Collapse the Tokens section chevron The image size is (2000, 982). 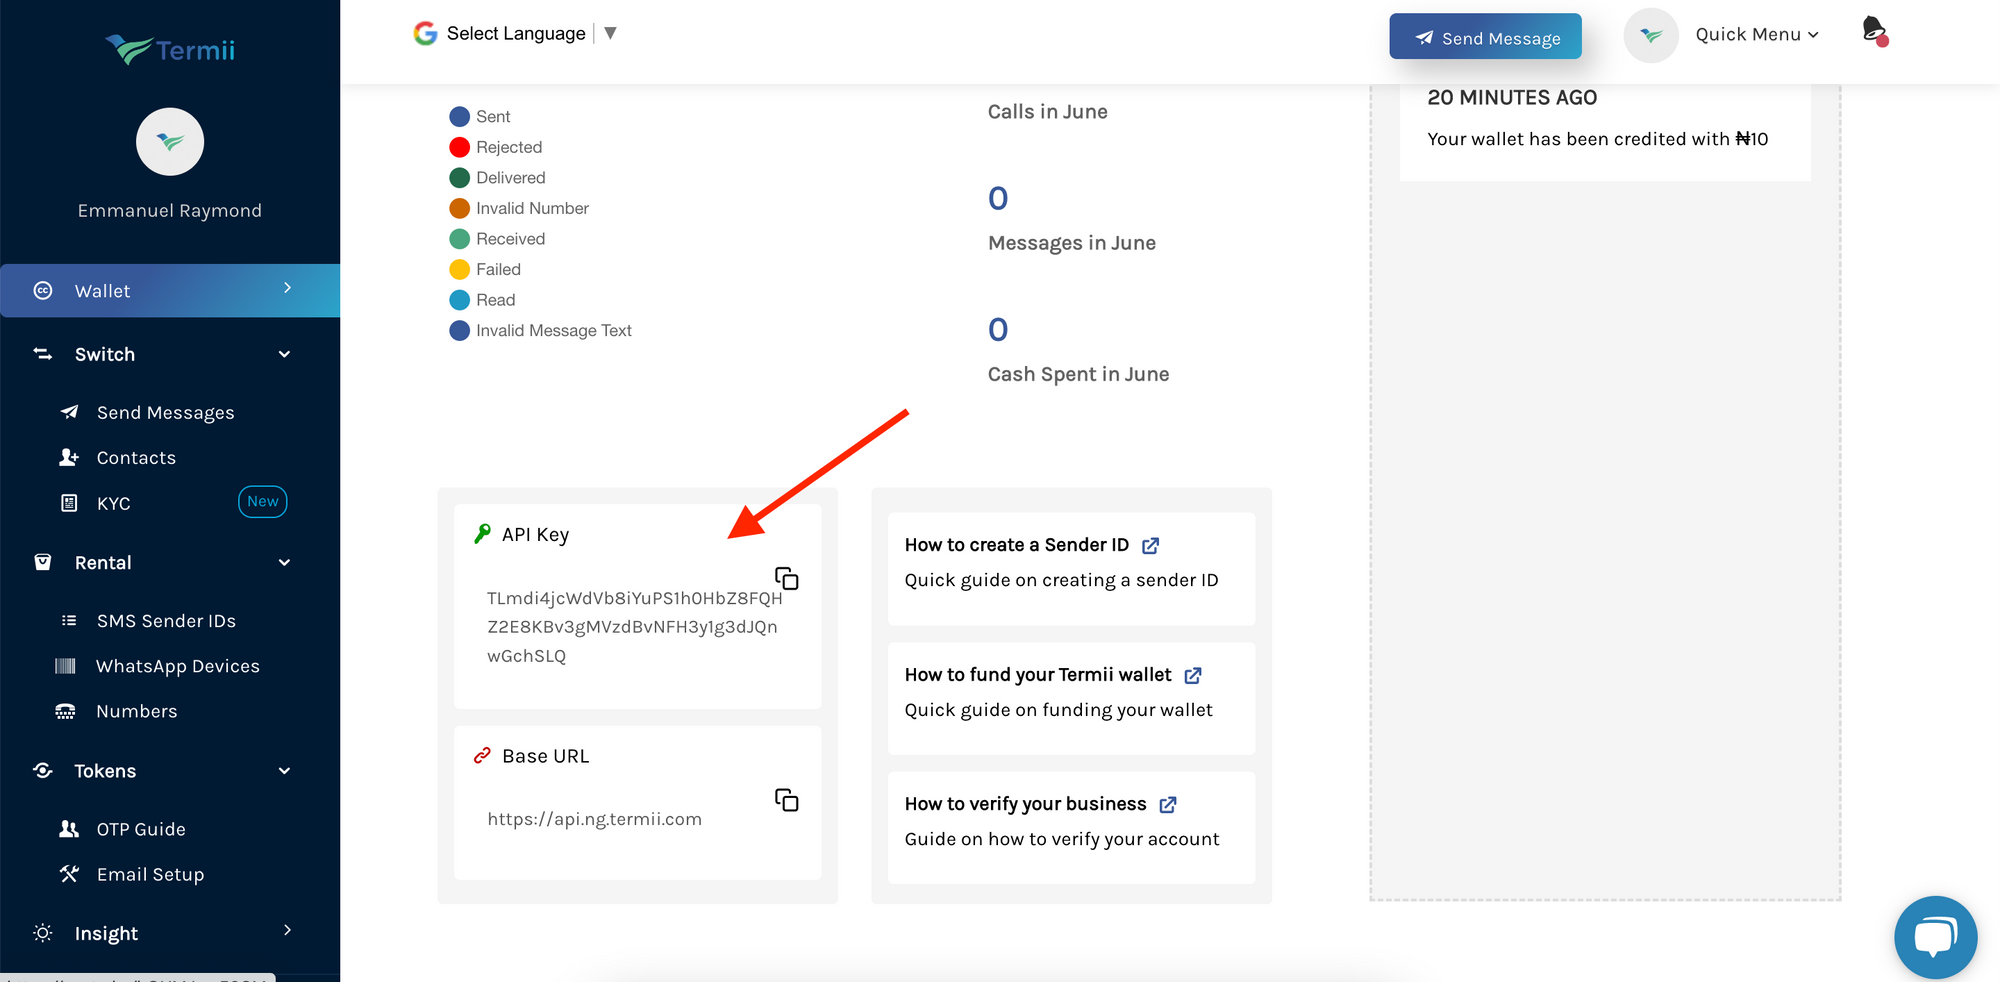pos(284,771)
